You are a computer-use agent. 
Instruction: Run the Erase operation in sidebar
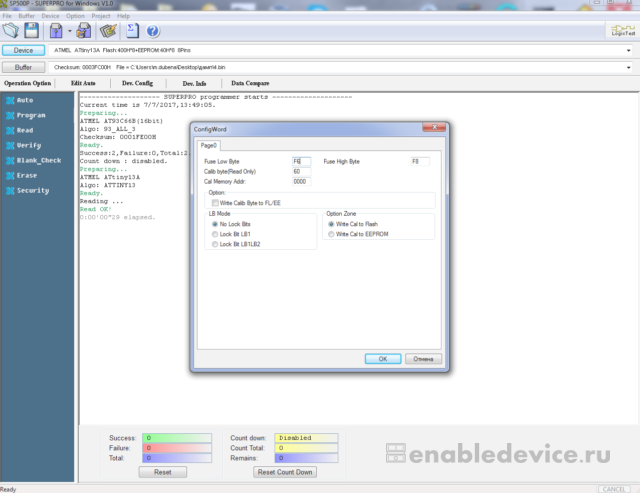point(22,175)
